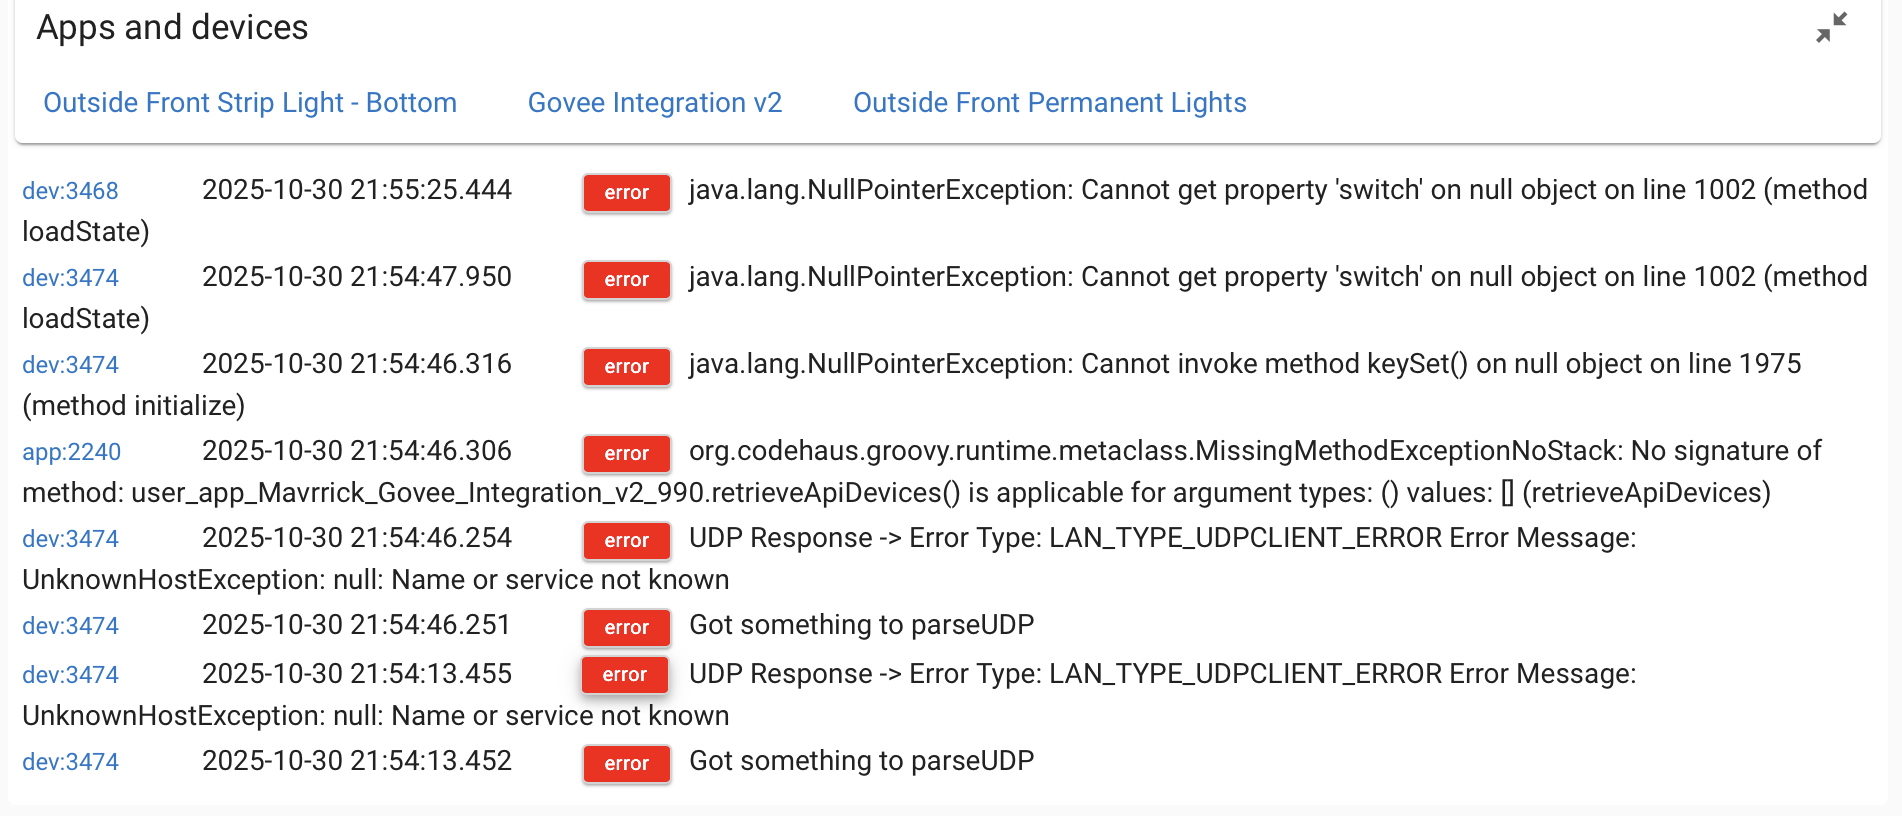Click dev:3474 link at 21:54:13.452
The image size is (1902, 816).
tap(70, 762)
